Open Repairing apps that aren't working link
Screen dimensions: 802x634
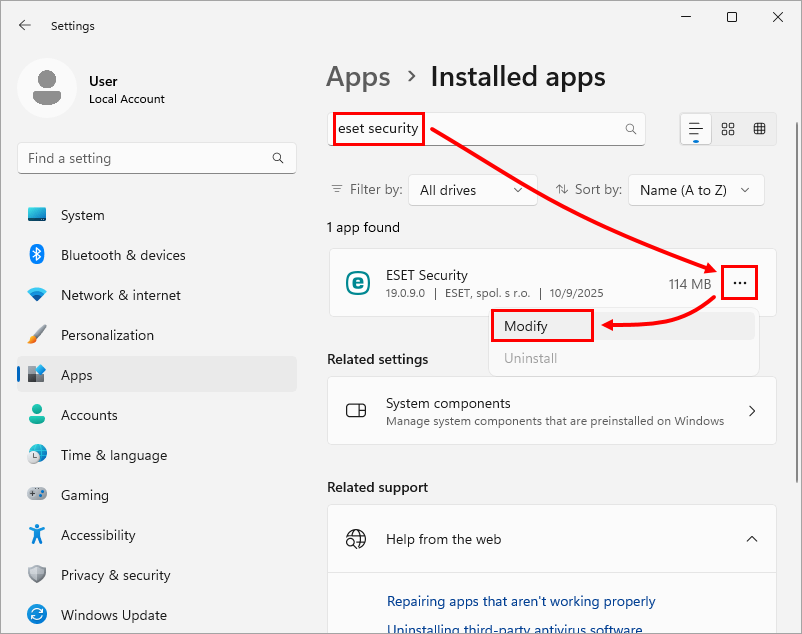(521, 601)
